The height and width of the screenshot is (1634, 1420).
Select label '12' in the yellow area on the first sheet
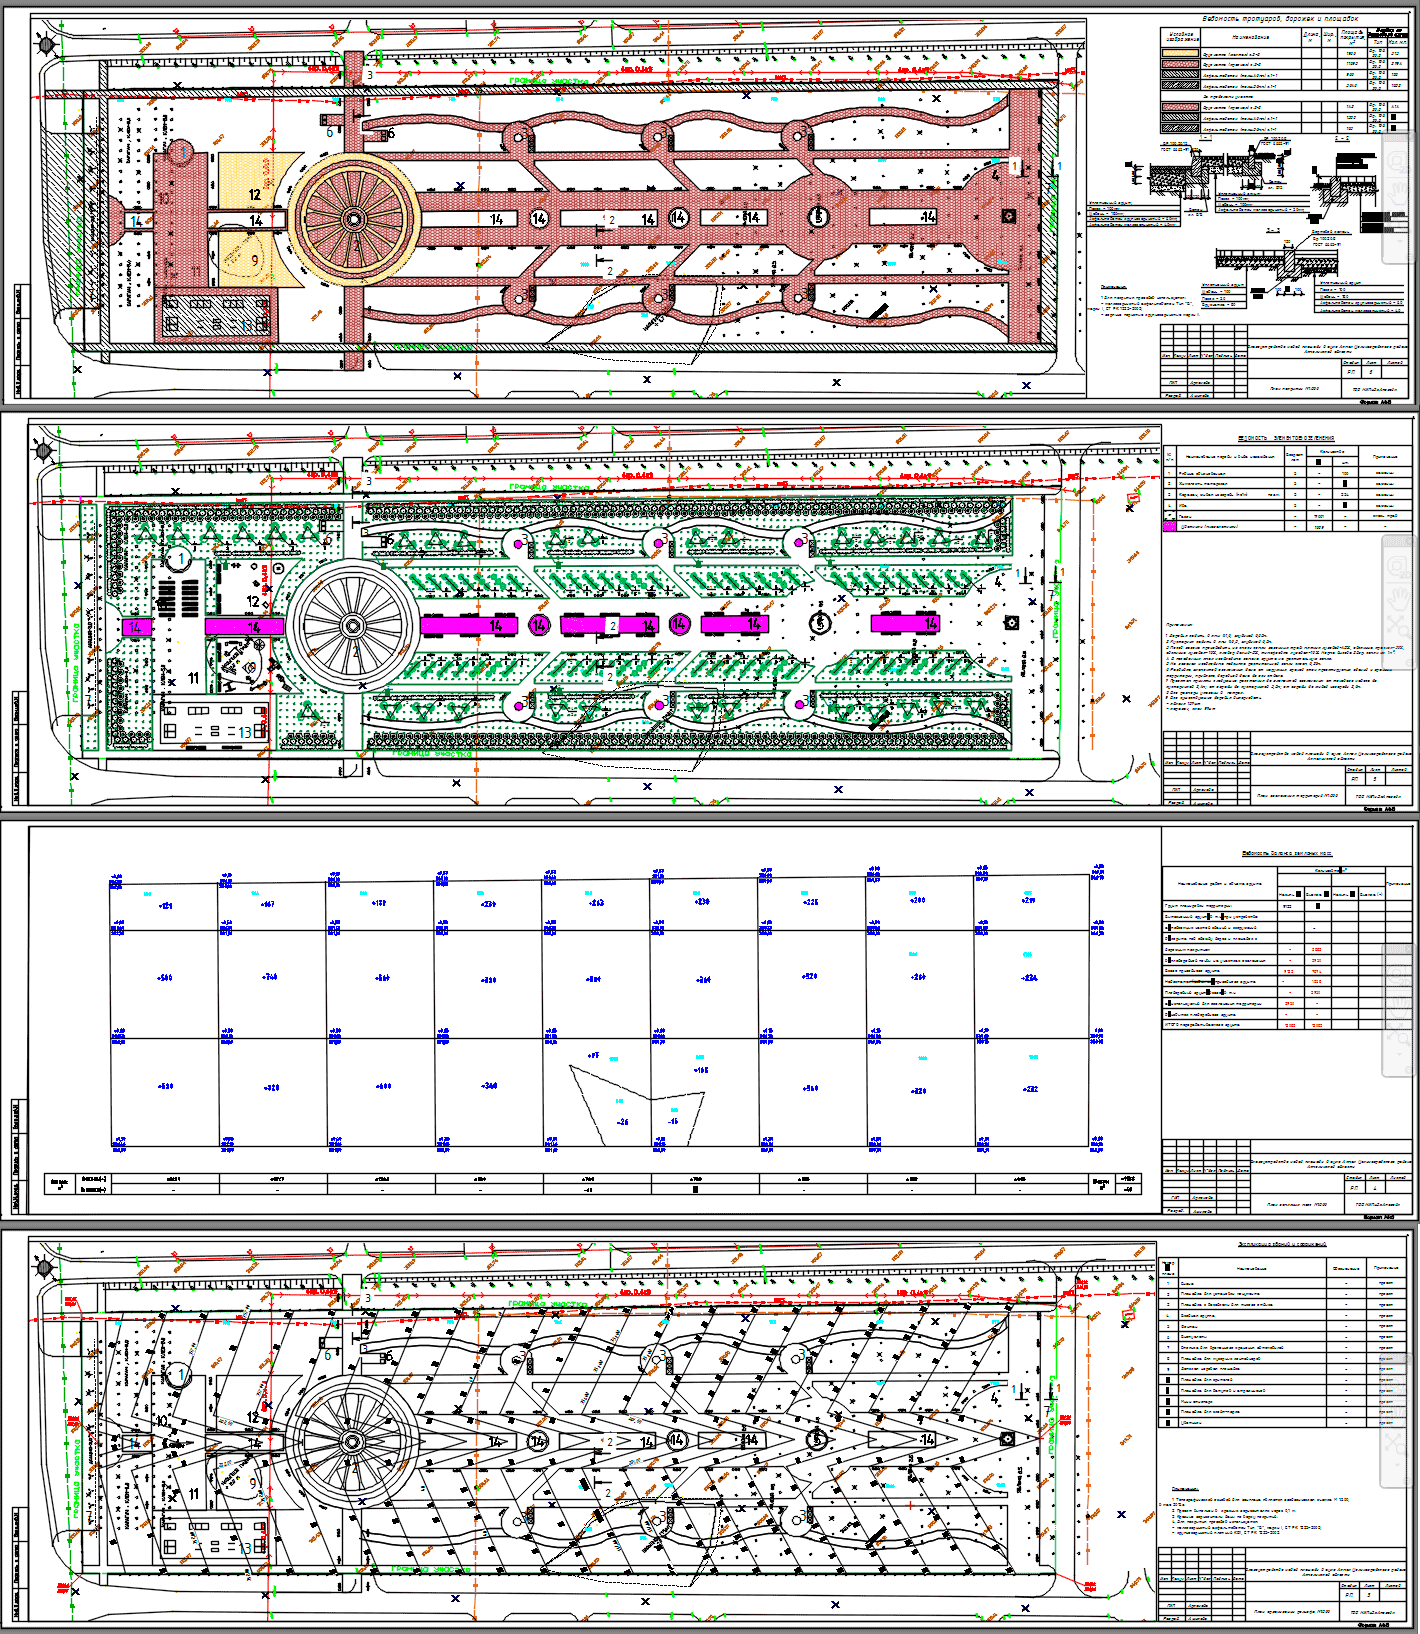tap(255, 196)
